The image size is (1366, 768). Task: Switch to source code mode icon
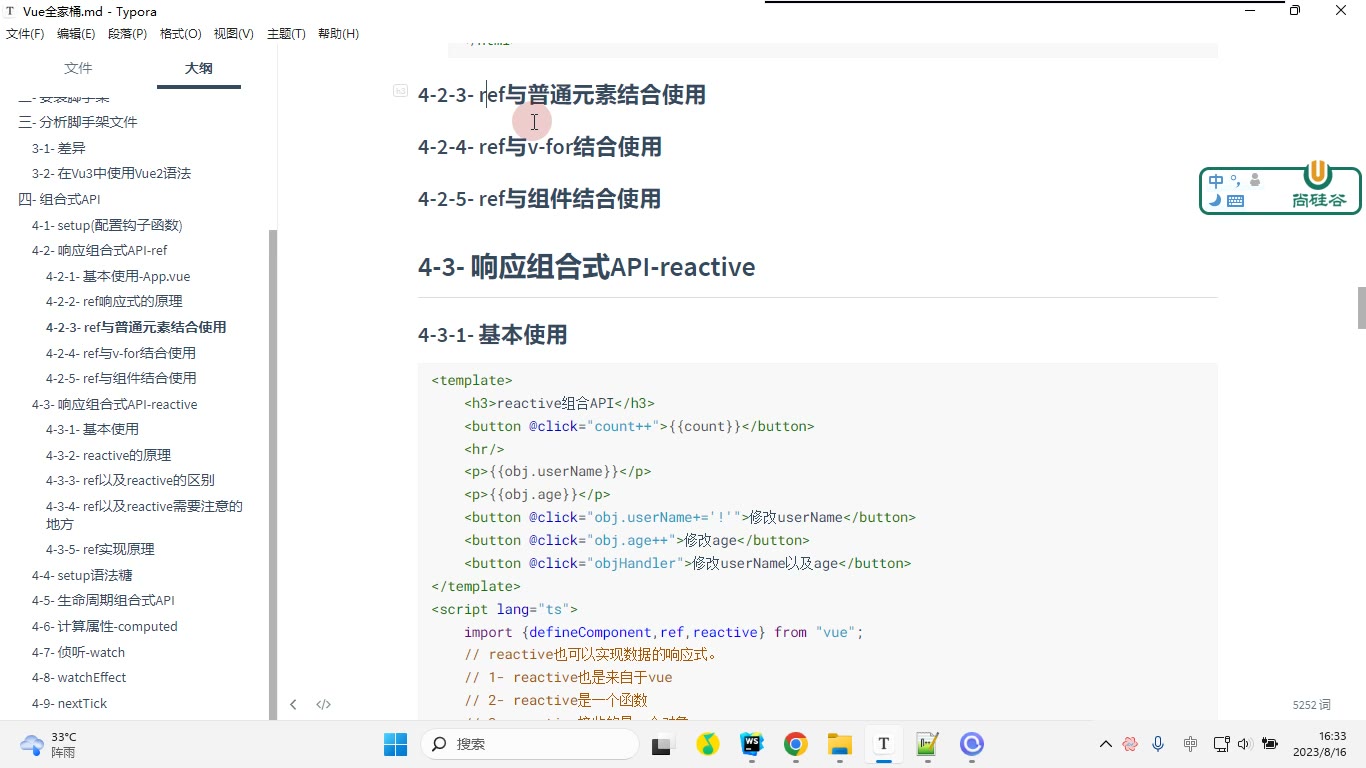(323, 704)
